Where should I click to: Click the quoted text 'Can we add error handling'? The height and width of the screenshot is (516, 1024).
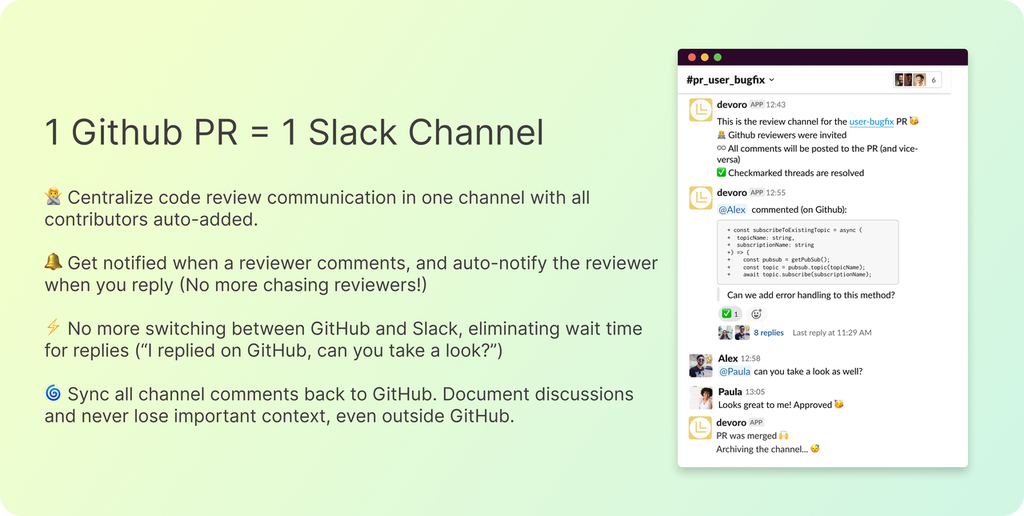[810, 295]
